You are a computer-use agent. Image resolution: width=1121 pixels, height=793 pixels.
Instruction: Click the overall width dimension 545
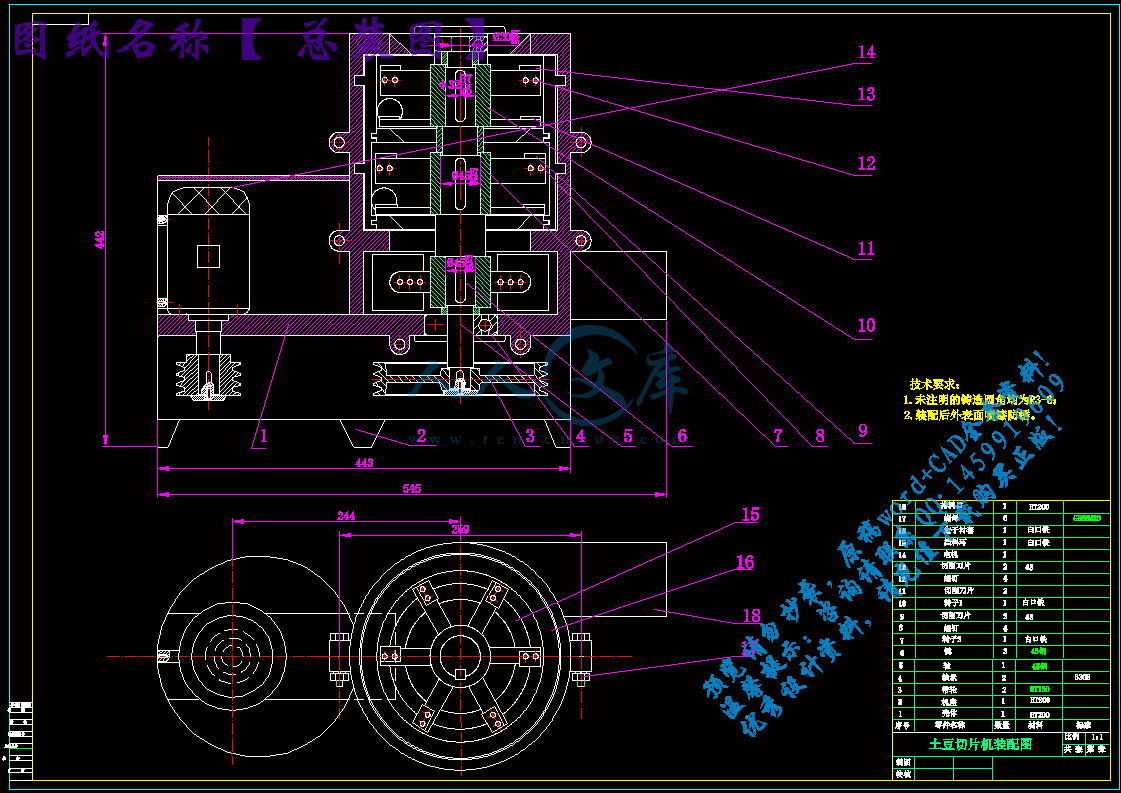412,488
